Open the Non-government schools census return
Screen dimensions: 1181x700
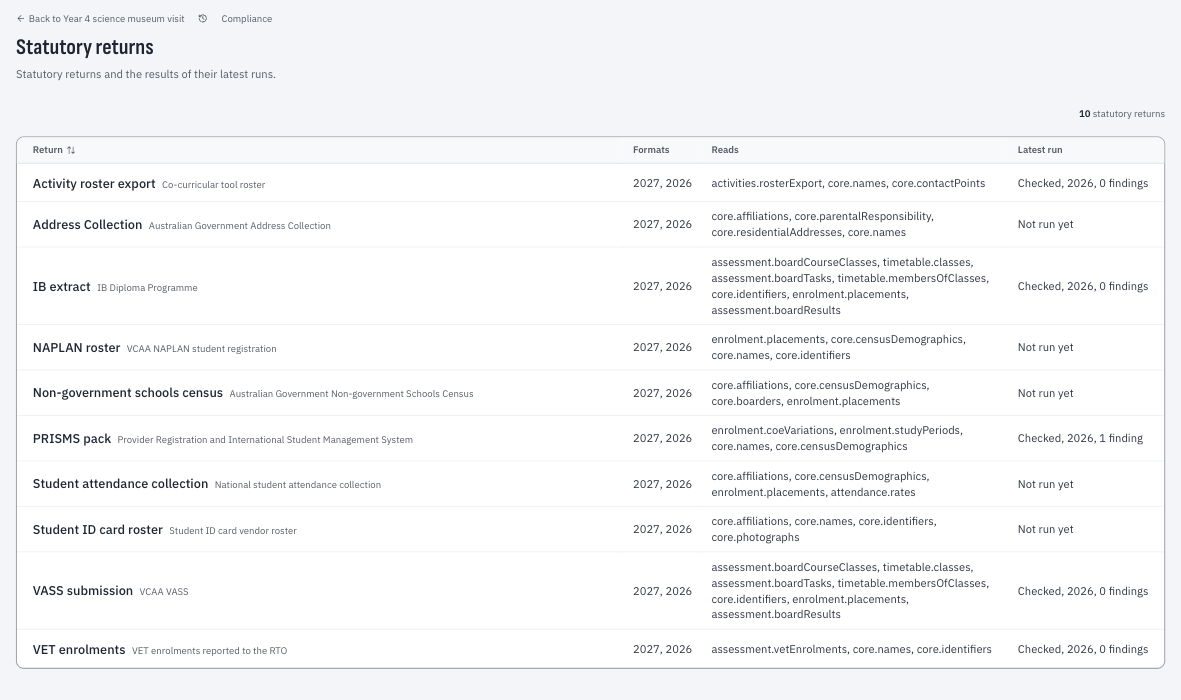128,393
